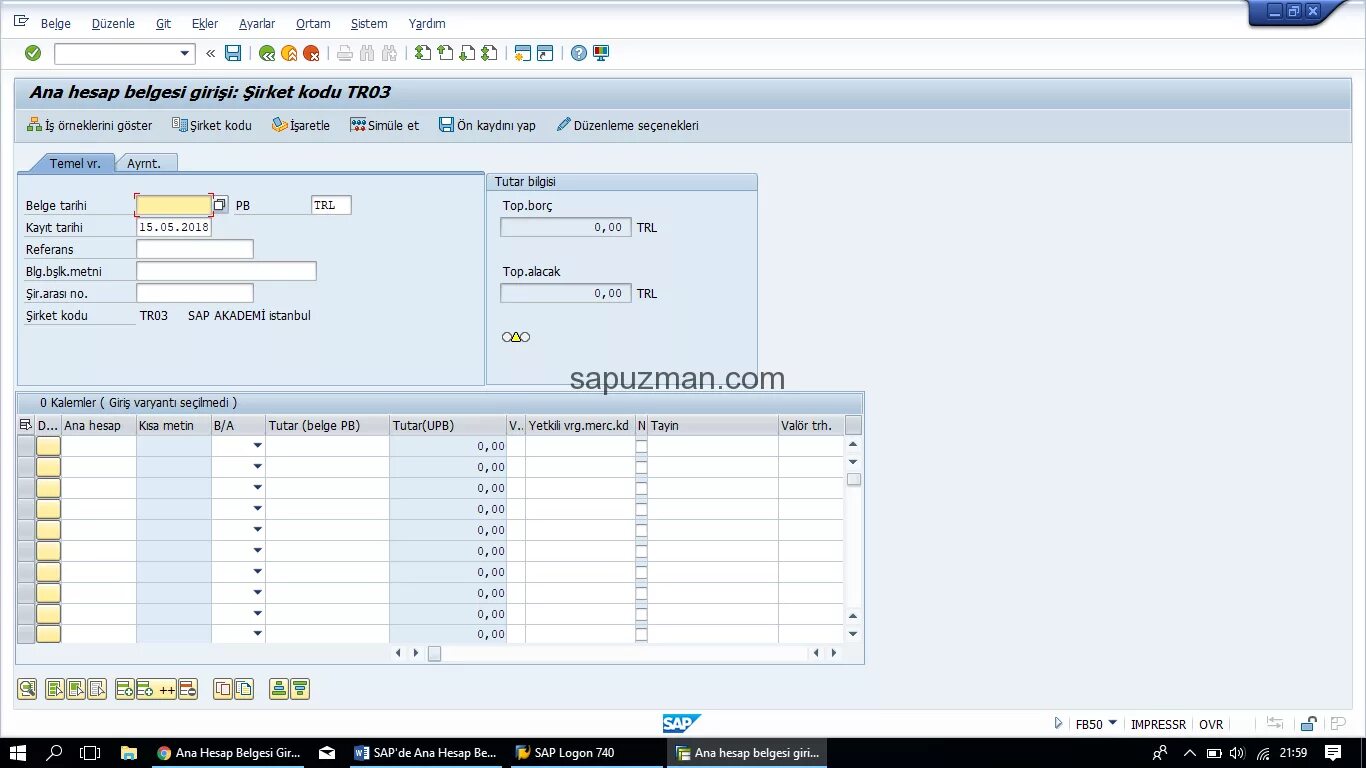Image resolution: width=1366 pixels, height=768 pixels.
Task: Click the sort descending icon below table
Action: 300,688
